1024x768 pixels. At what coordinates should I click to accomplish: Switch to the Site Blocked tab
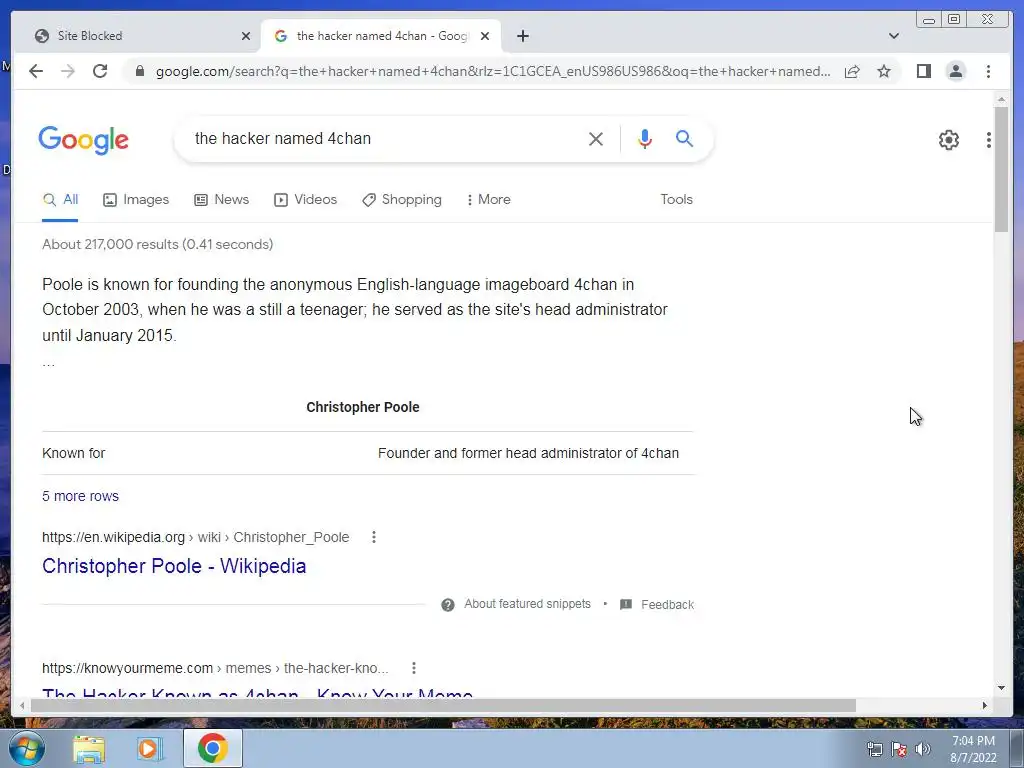click(136, 36)
